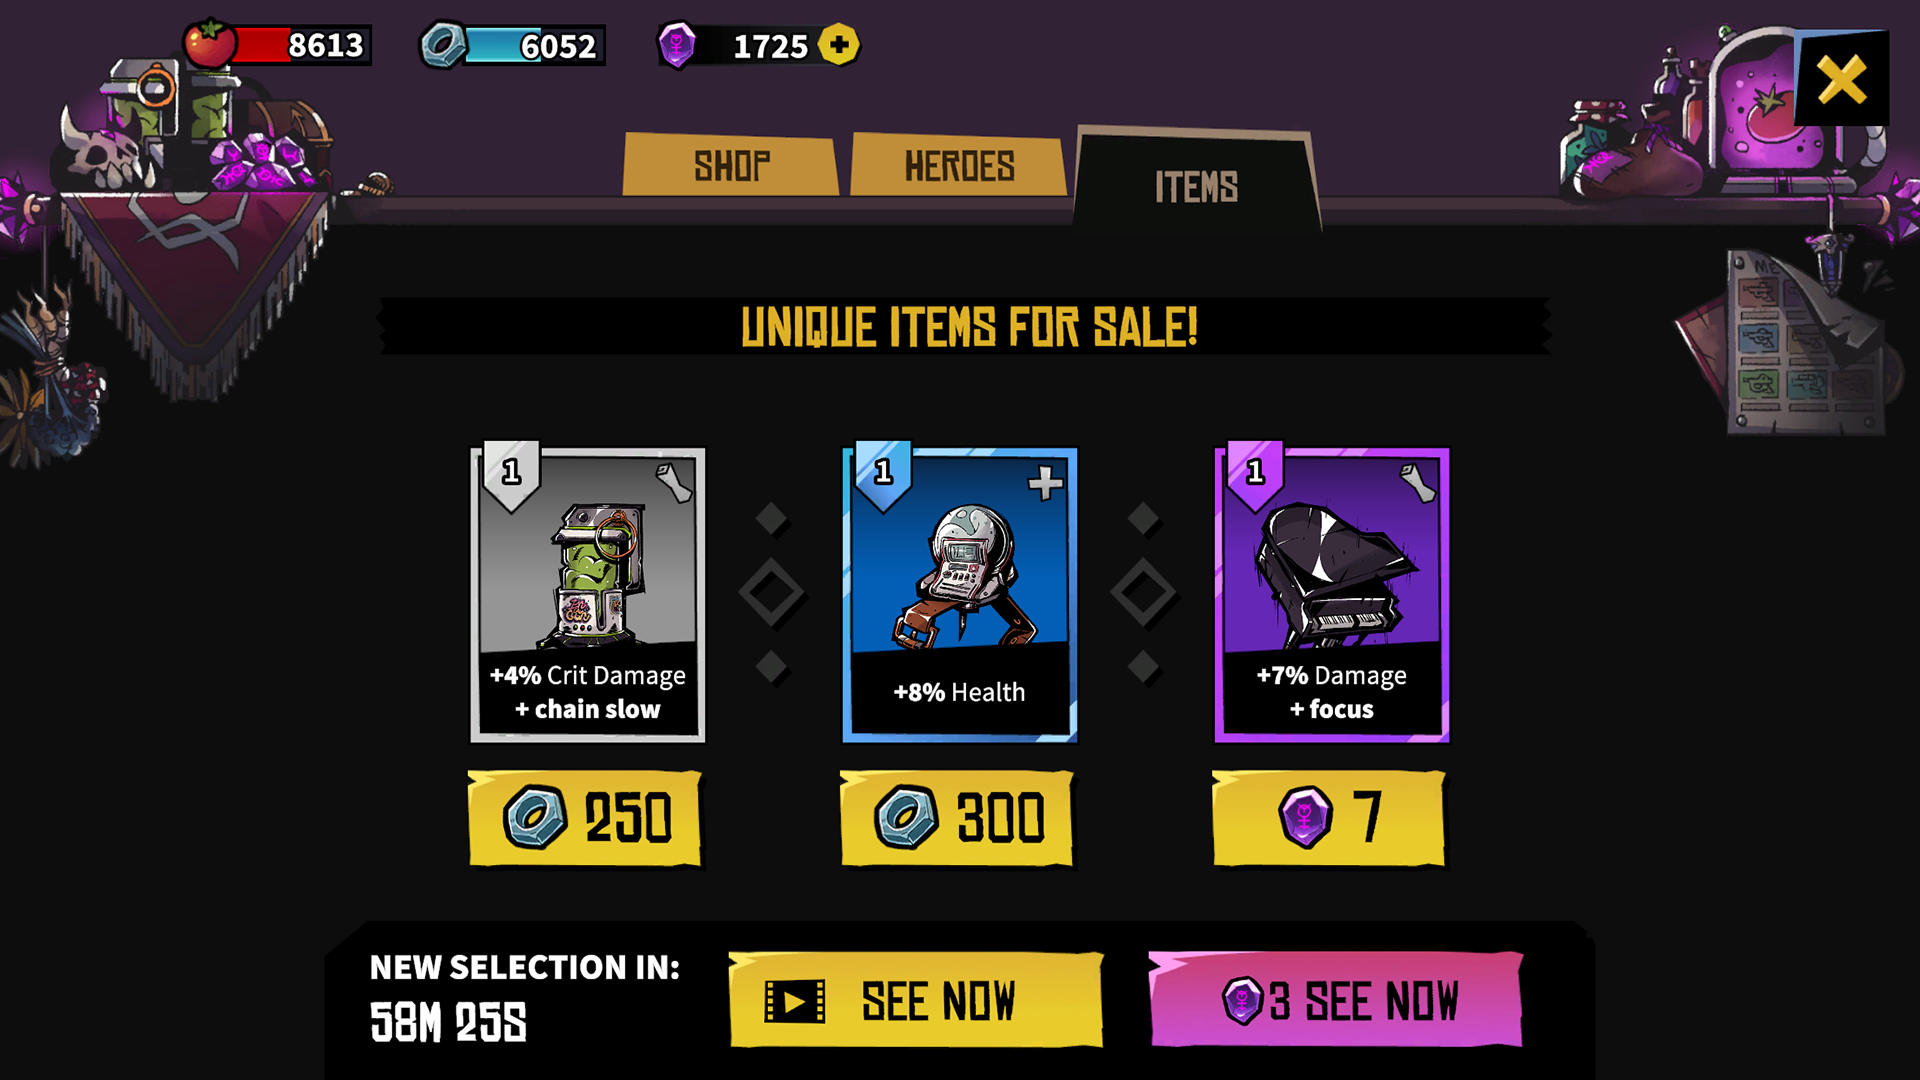Select the ITEMS tab
The image size is (1920, 1080).
click(1197, 183)
